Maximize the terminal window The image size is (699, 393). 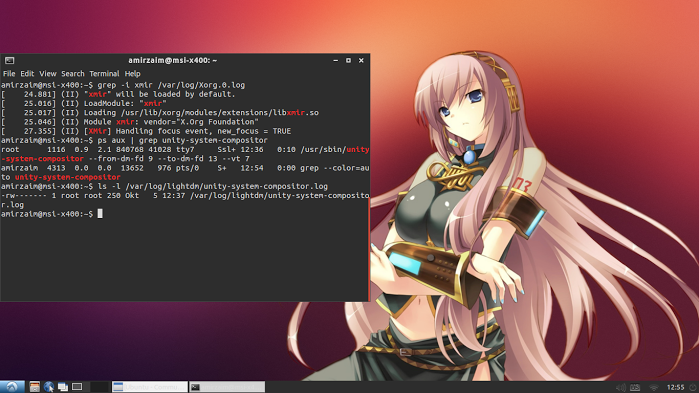[348, 60]
